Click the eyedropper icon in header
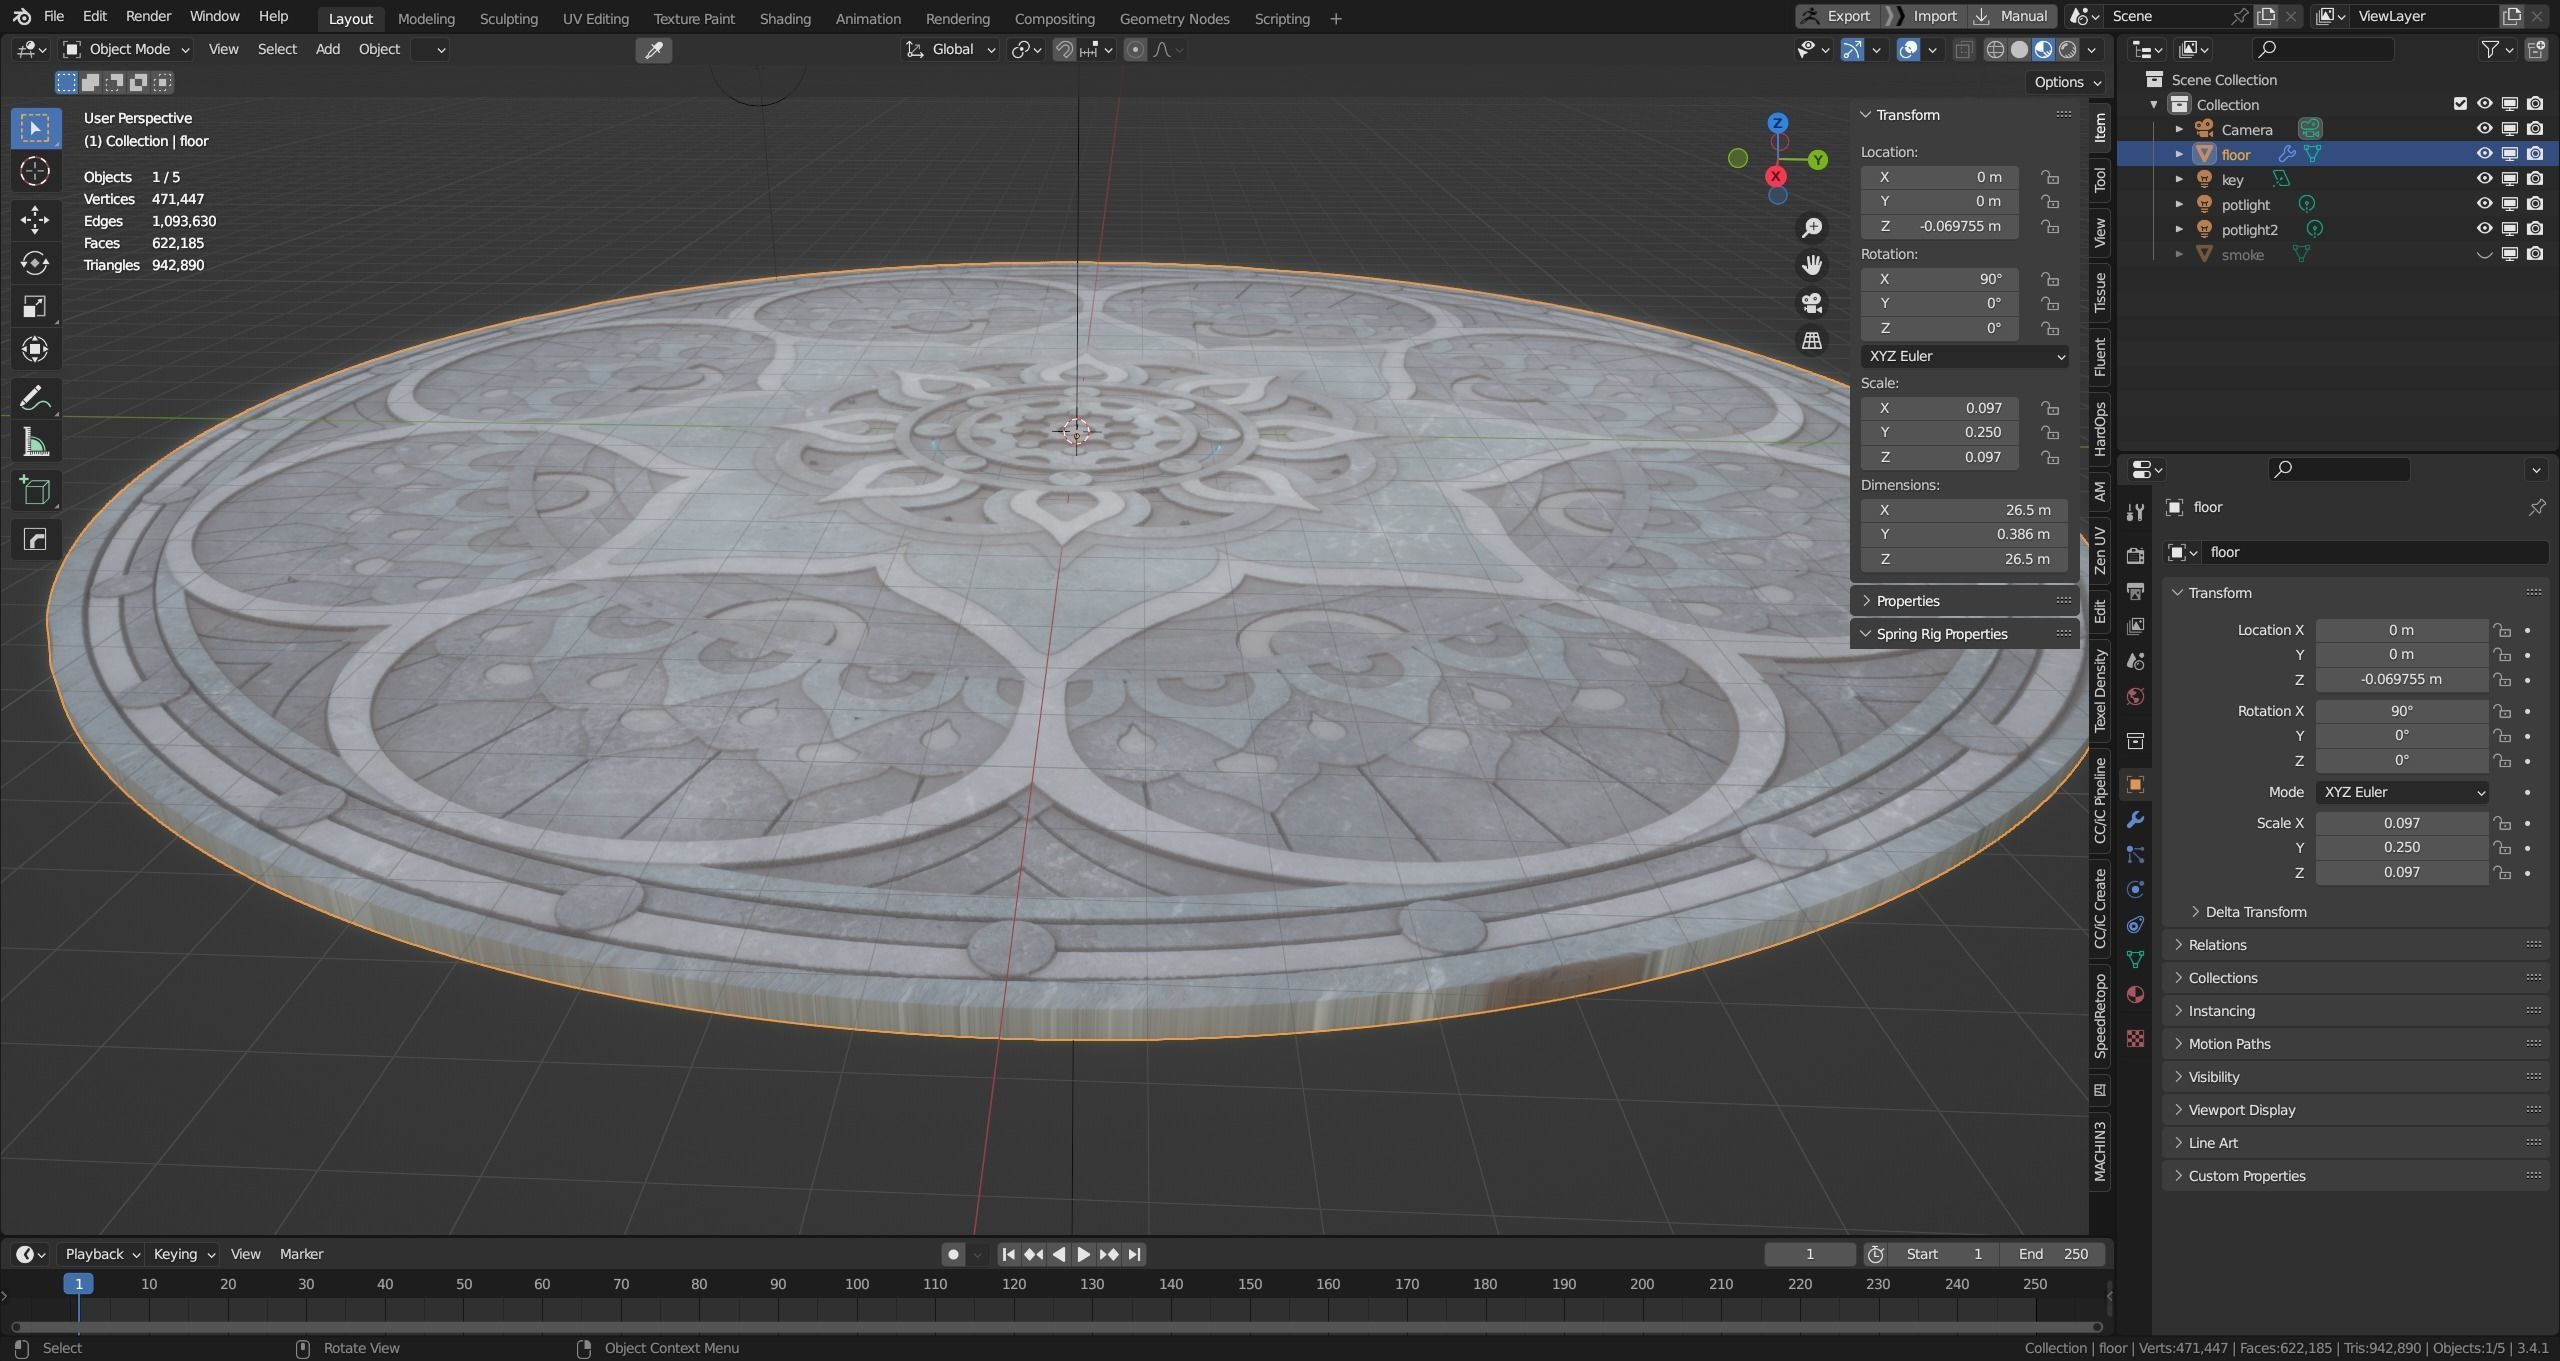 654,50
